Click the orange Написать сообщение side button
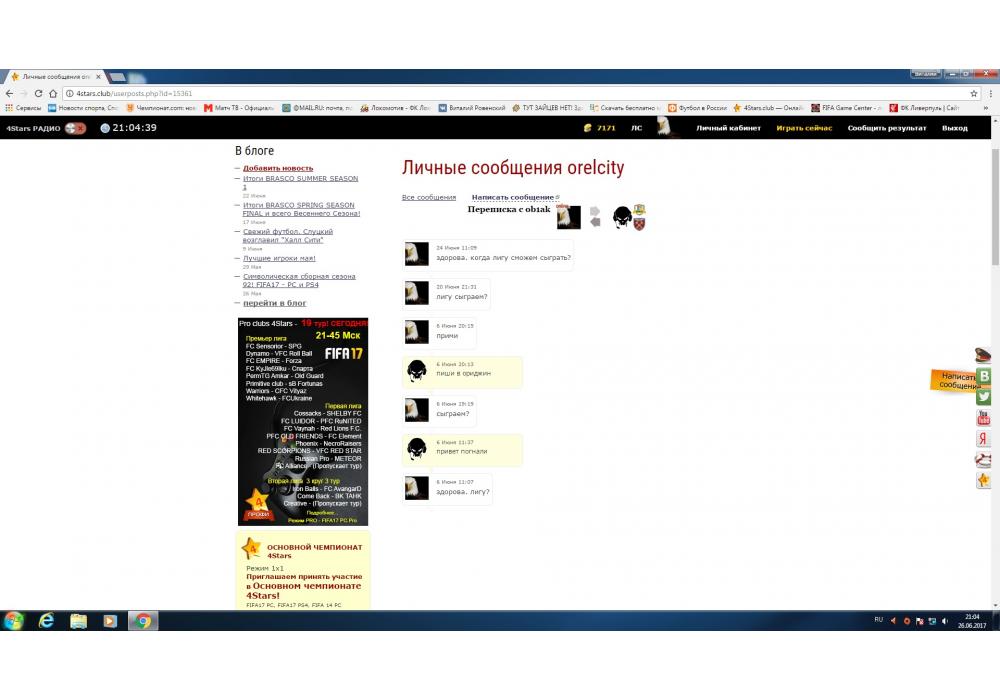Image resolution: width=1000 pixels, height=700 pixels. [x=955, y=380]
